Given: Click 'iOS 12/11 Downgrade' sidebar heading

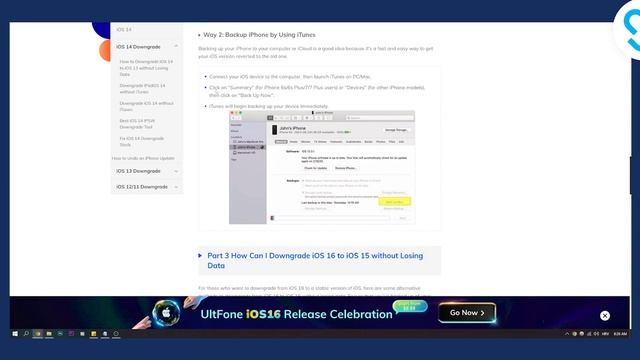Looking at the screenshot, I should click(142, 187).
